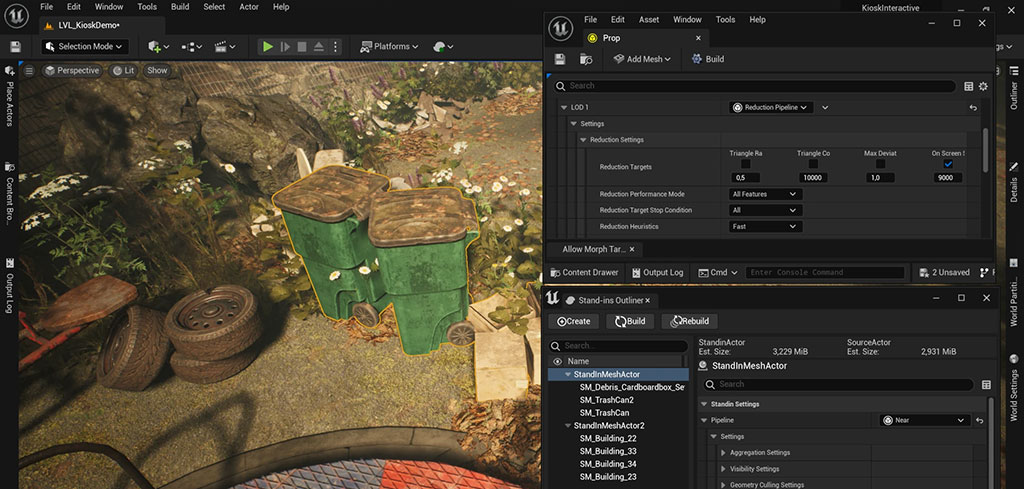1024x489 pixels.
Task: Open the Build menu in main editor
Action: click(180, 7)
